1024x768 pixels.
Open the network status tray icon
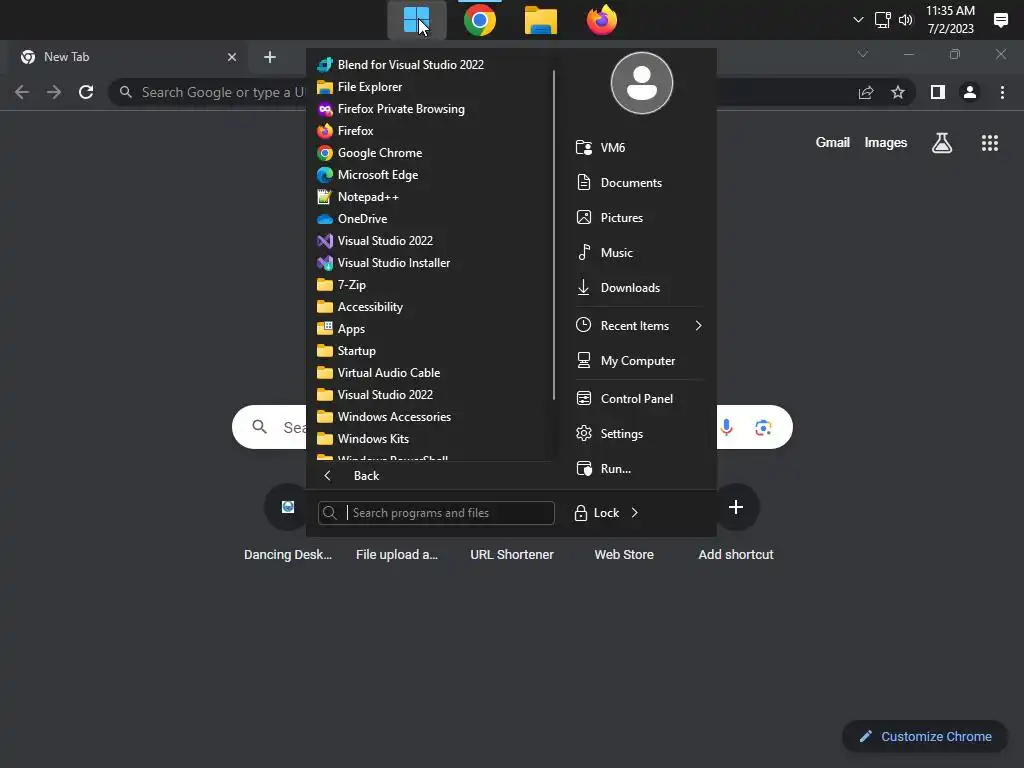(882, 20)
